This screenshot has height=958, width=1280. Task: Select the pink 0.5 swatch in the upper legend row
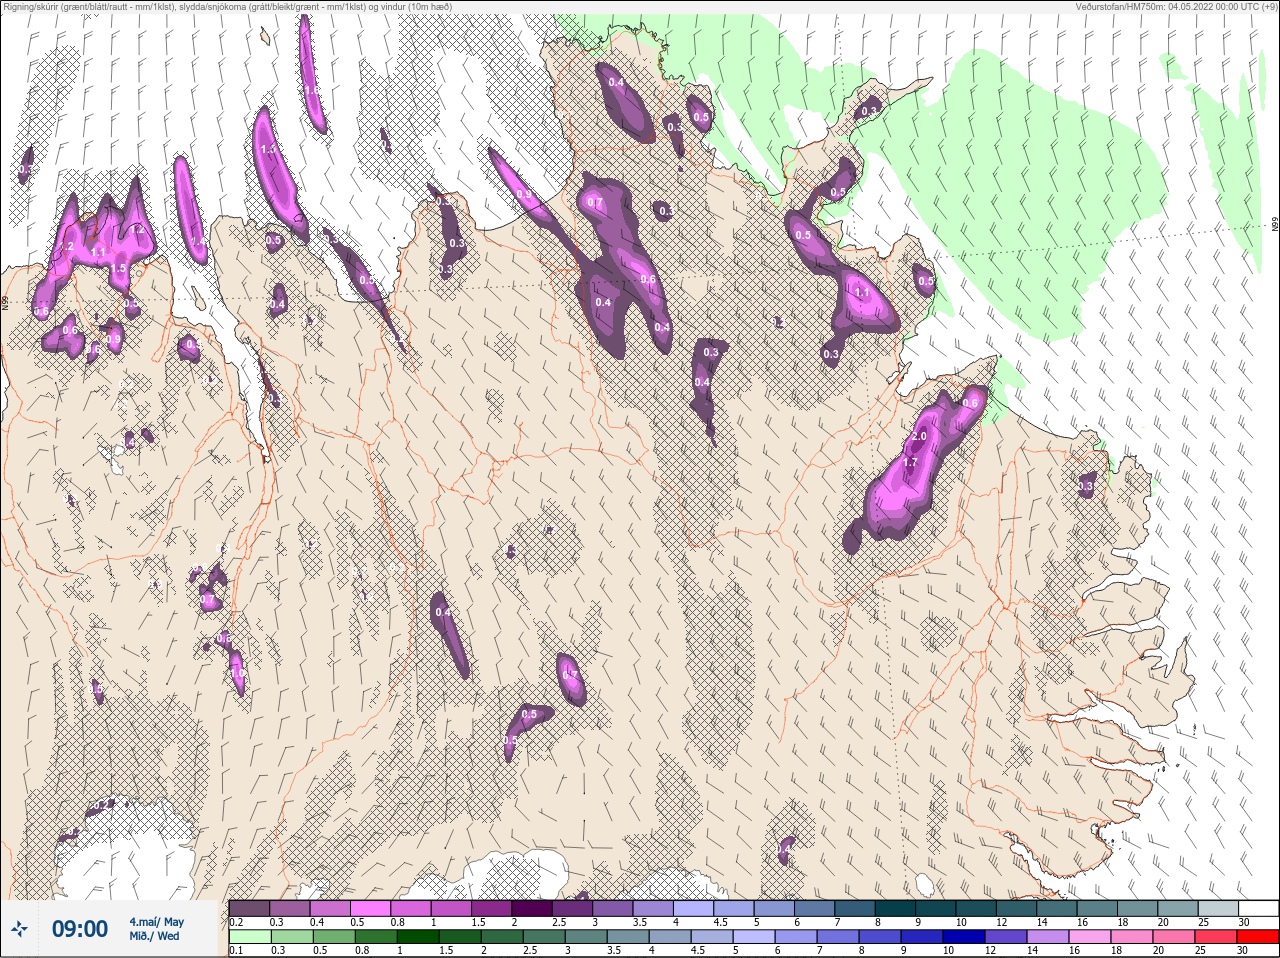coord(371,908)
